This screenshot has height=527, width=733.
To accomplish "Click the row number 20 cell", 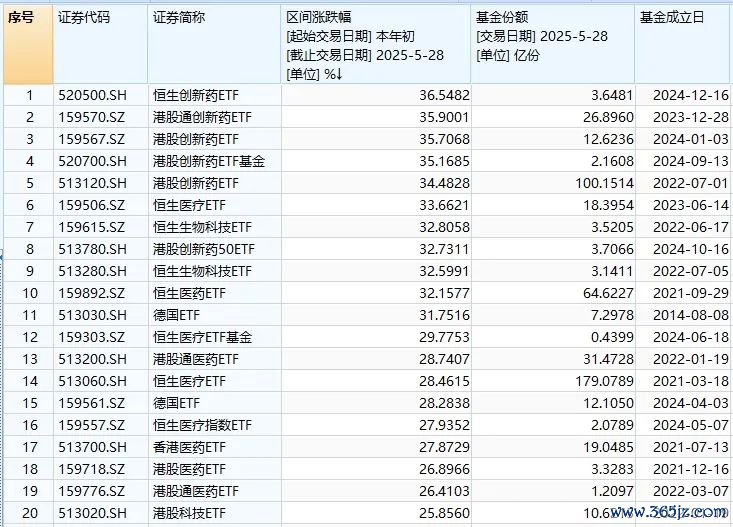I will coord(29,513).
